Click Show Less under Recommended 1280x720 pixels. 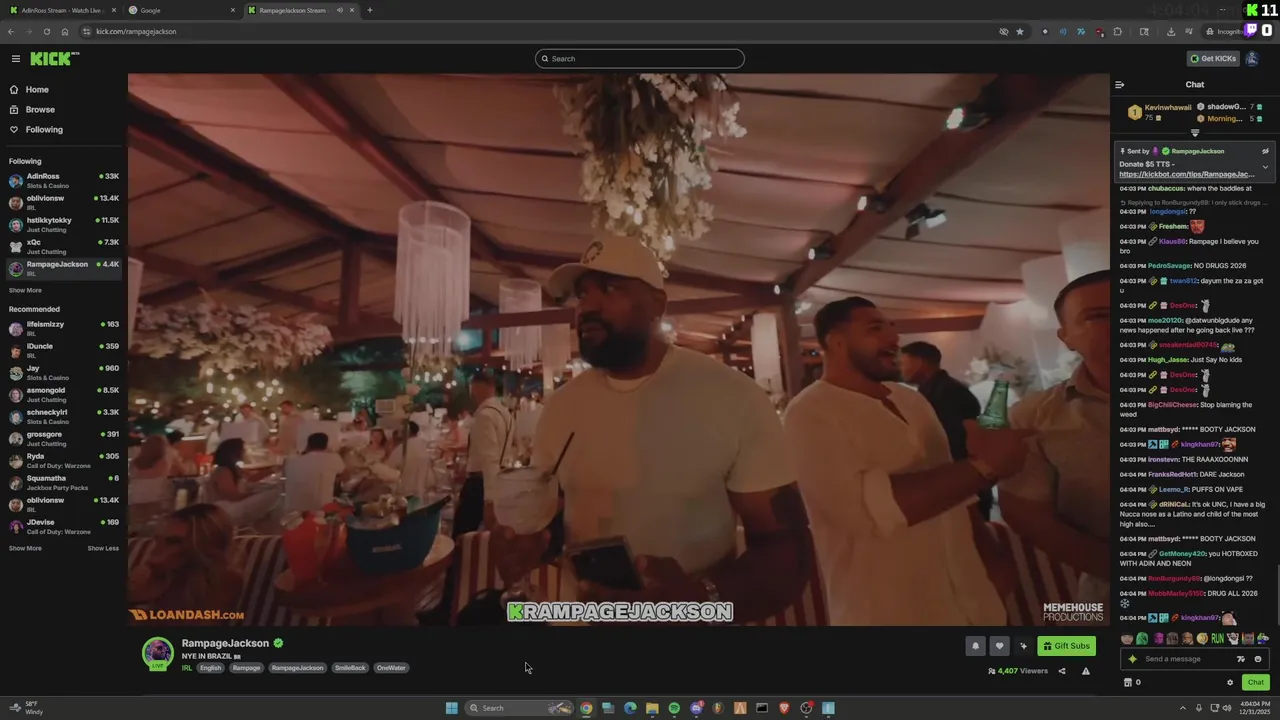click(103, 548)
